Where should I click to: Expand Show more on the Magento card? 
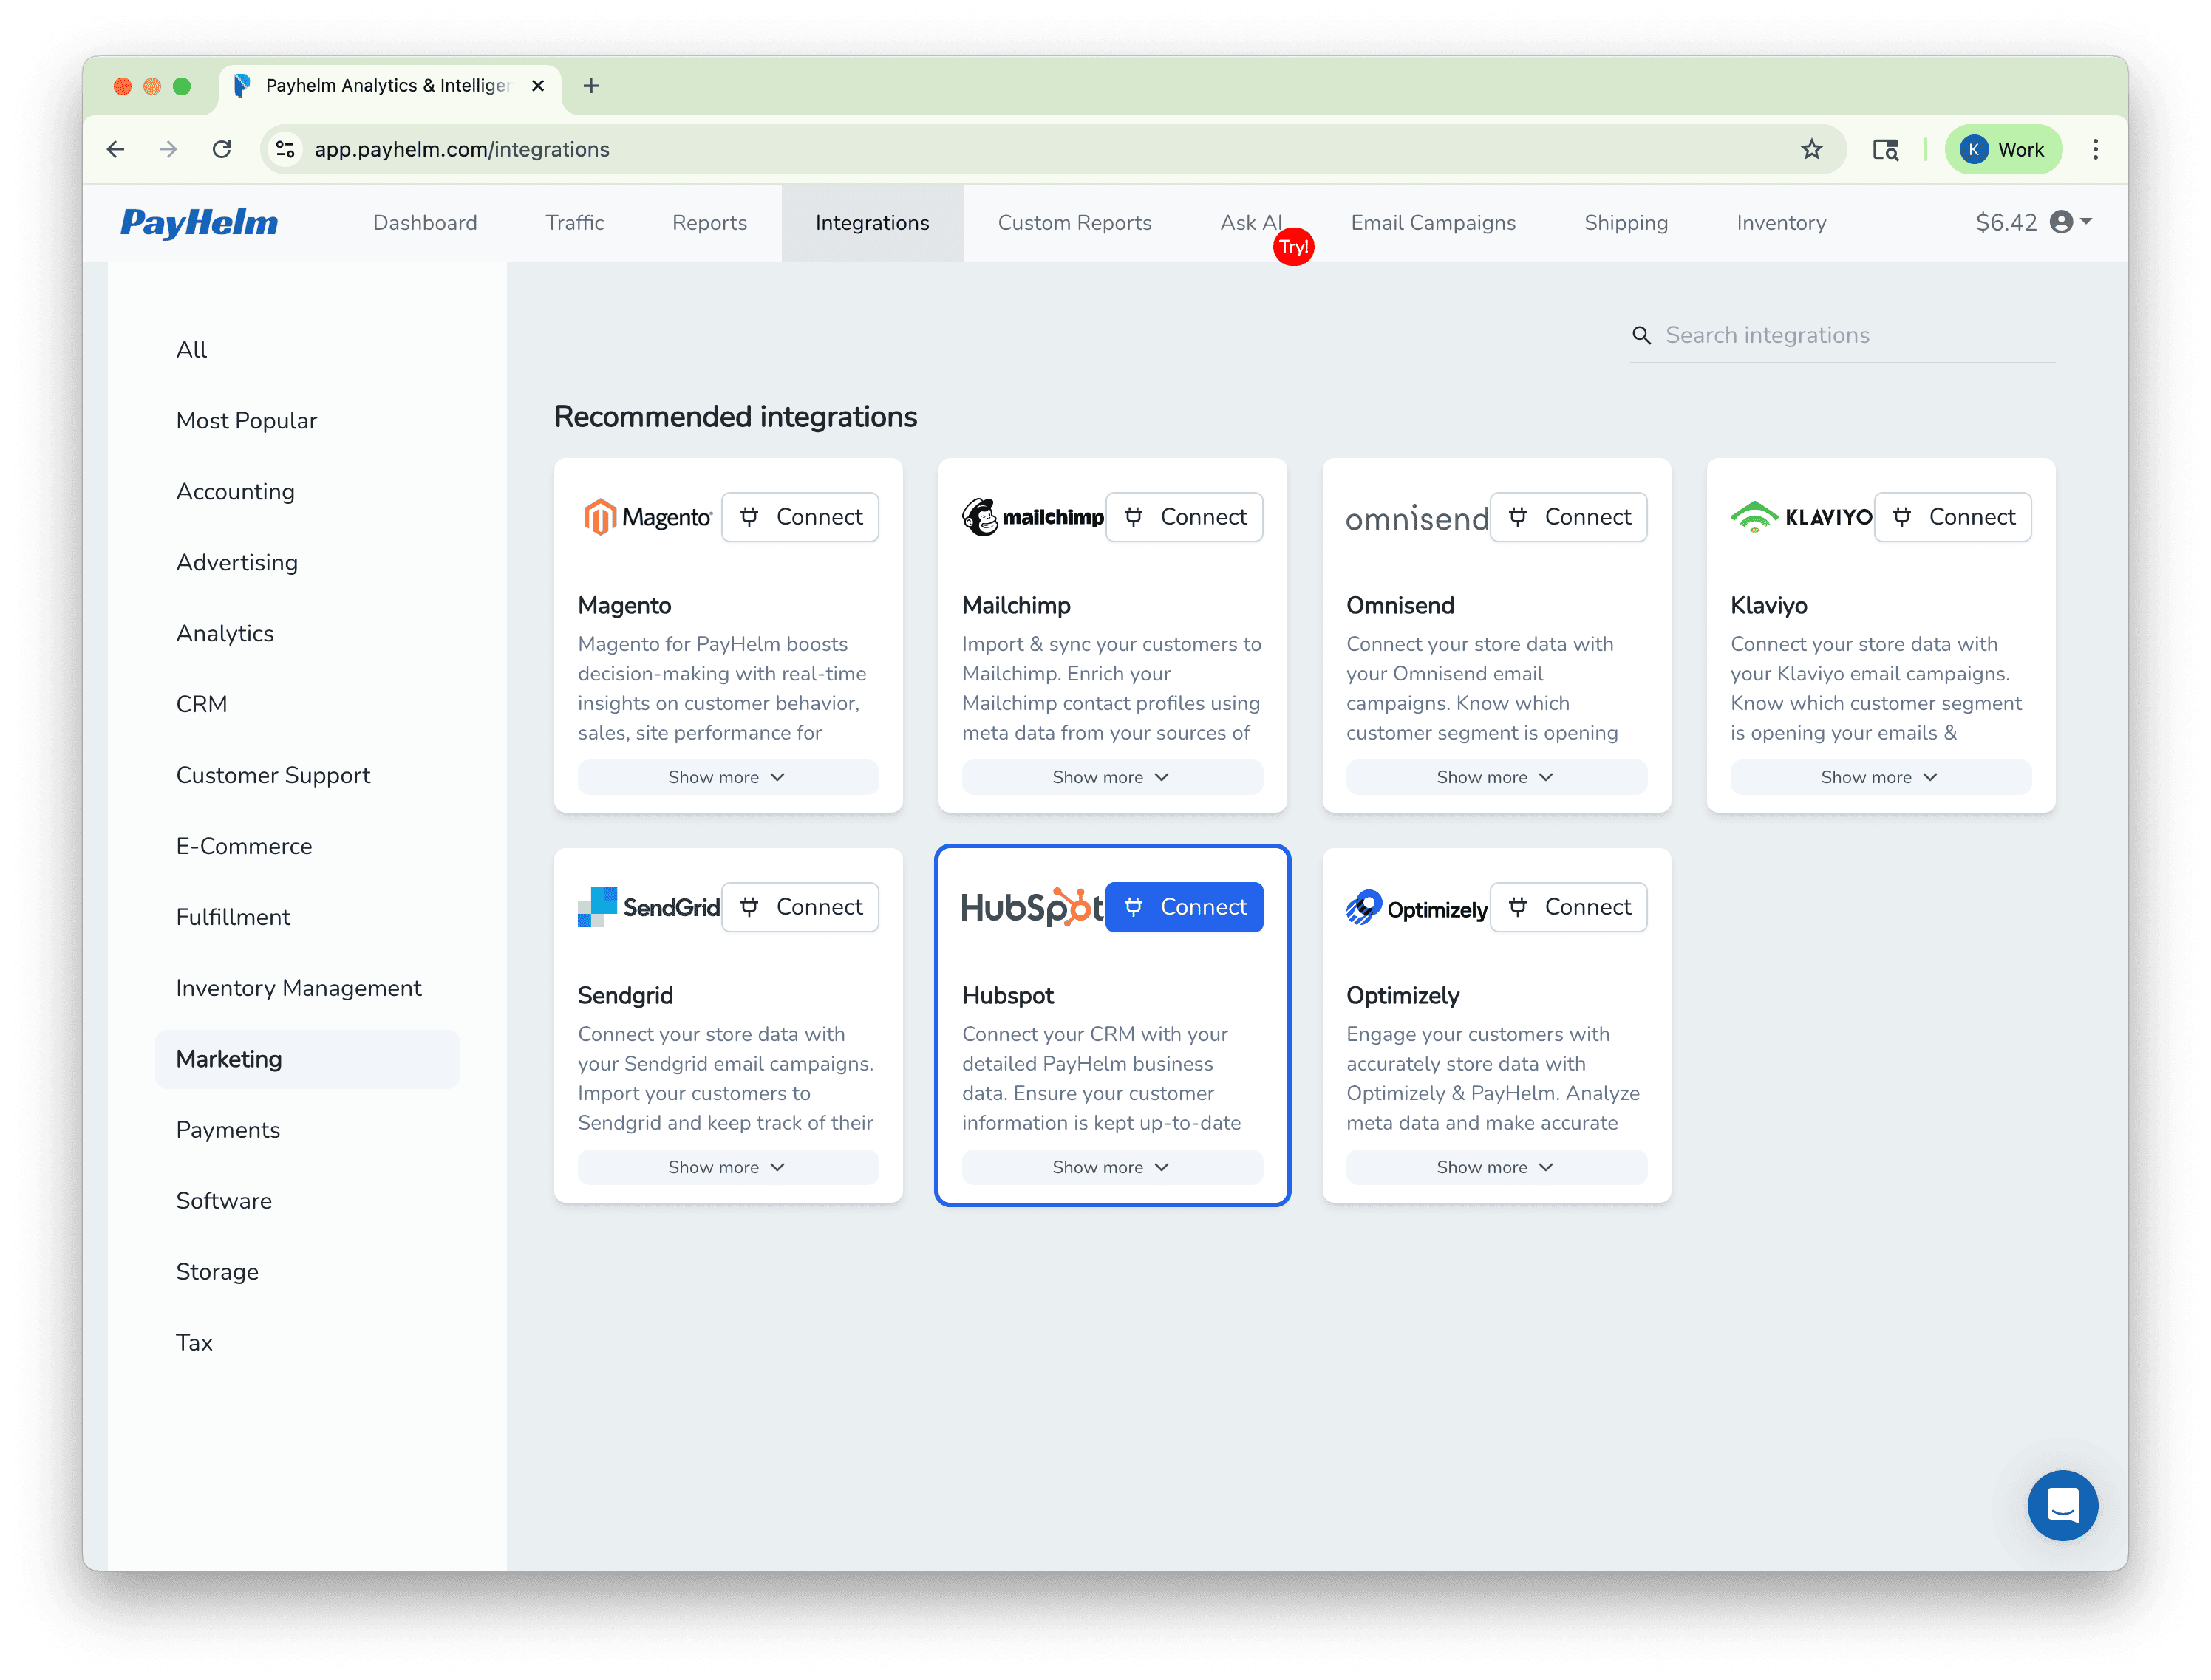[727, 777]
